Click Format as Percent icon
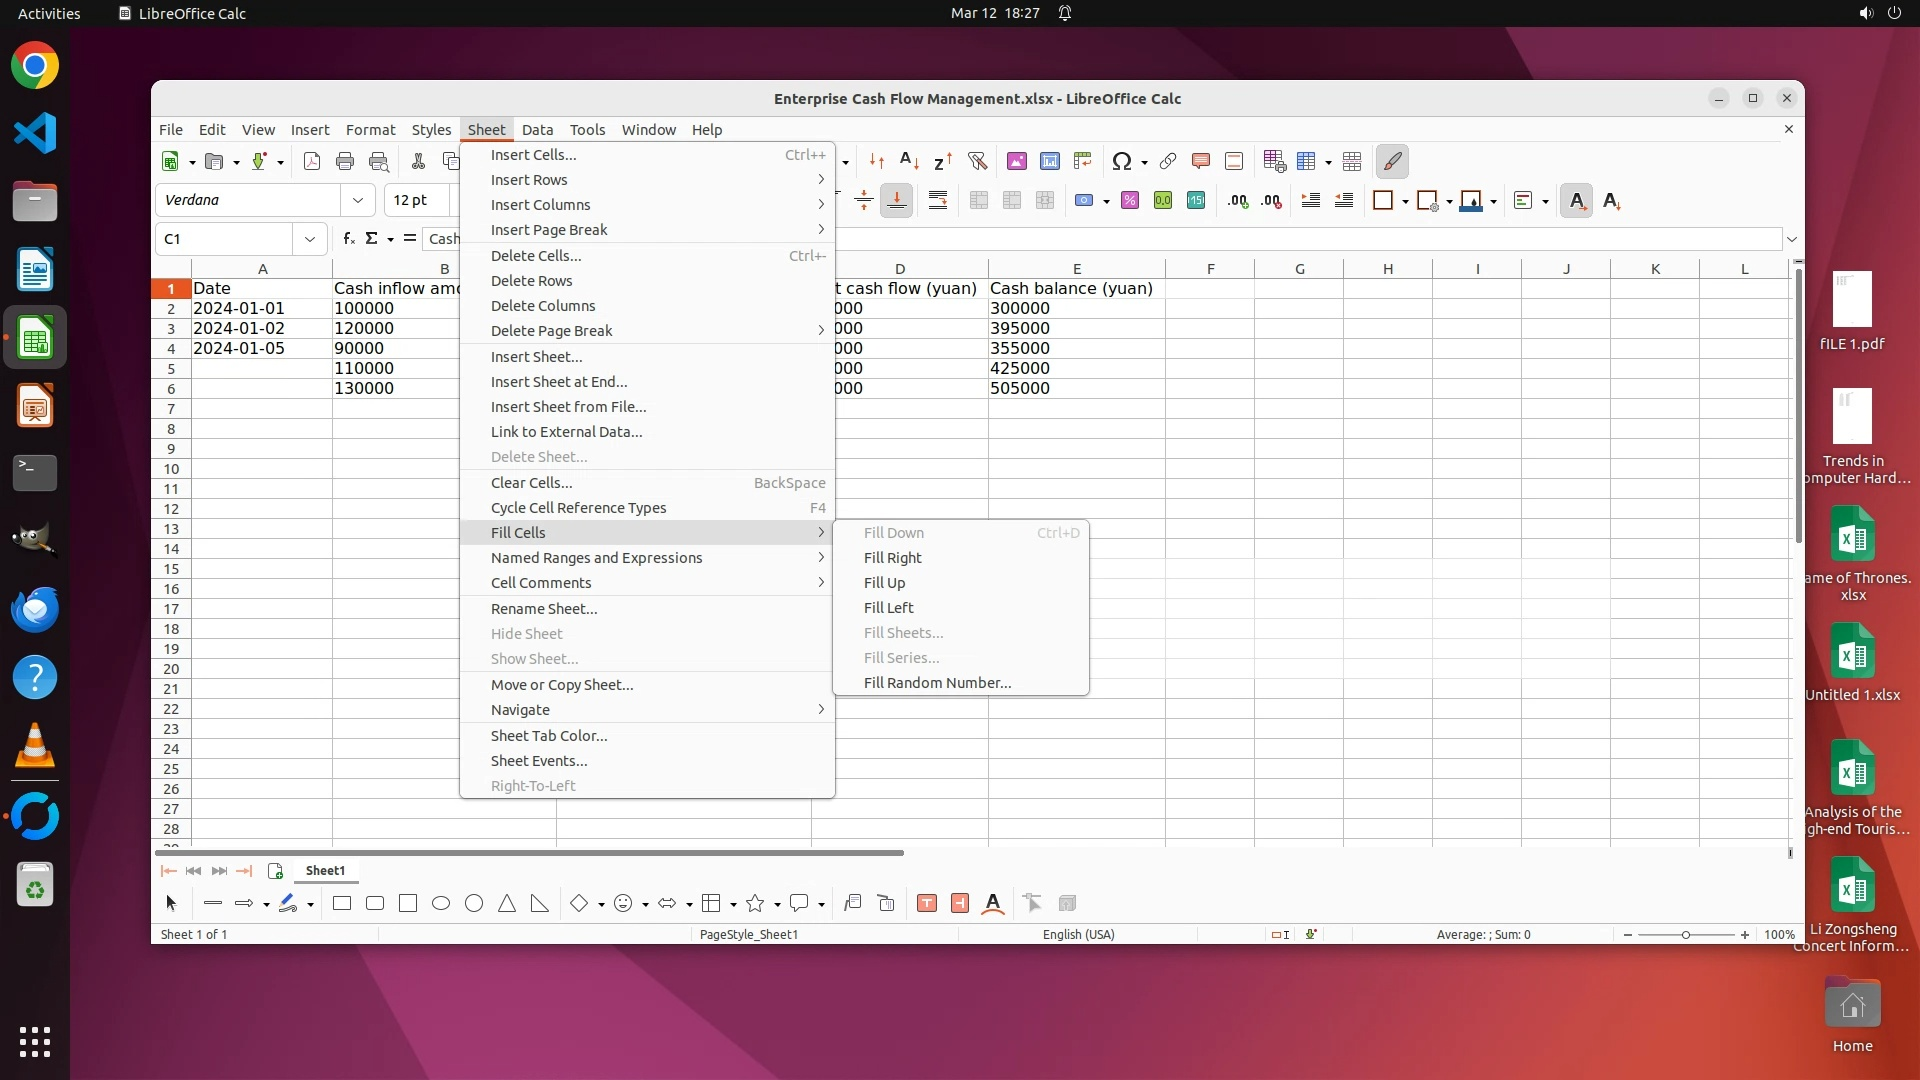 1130,201
